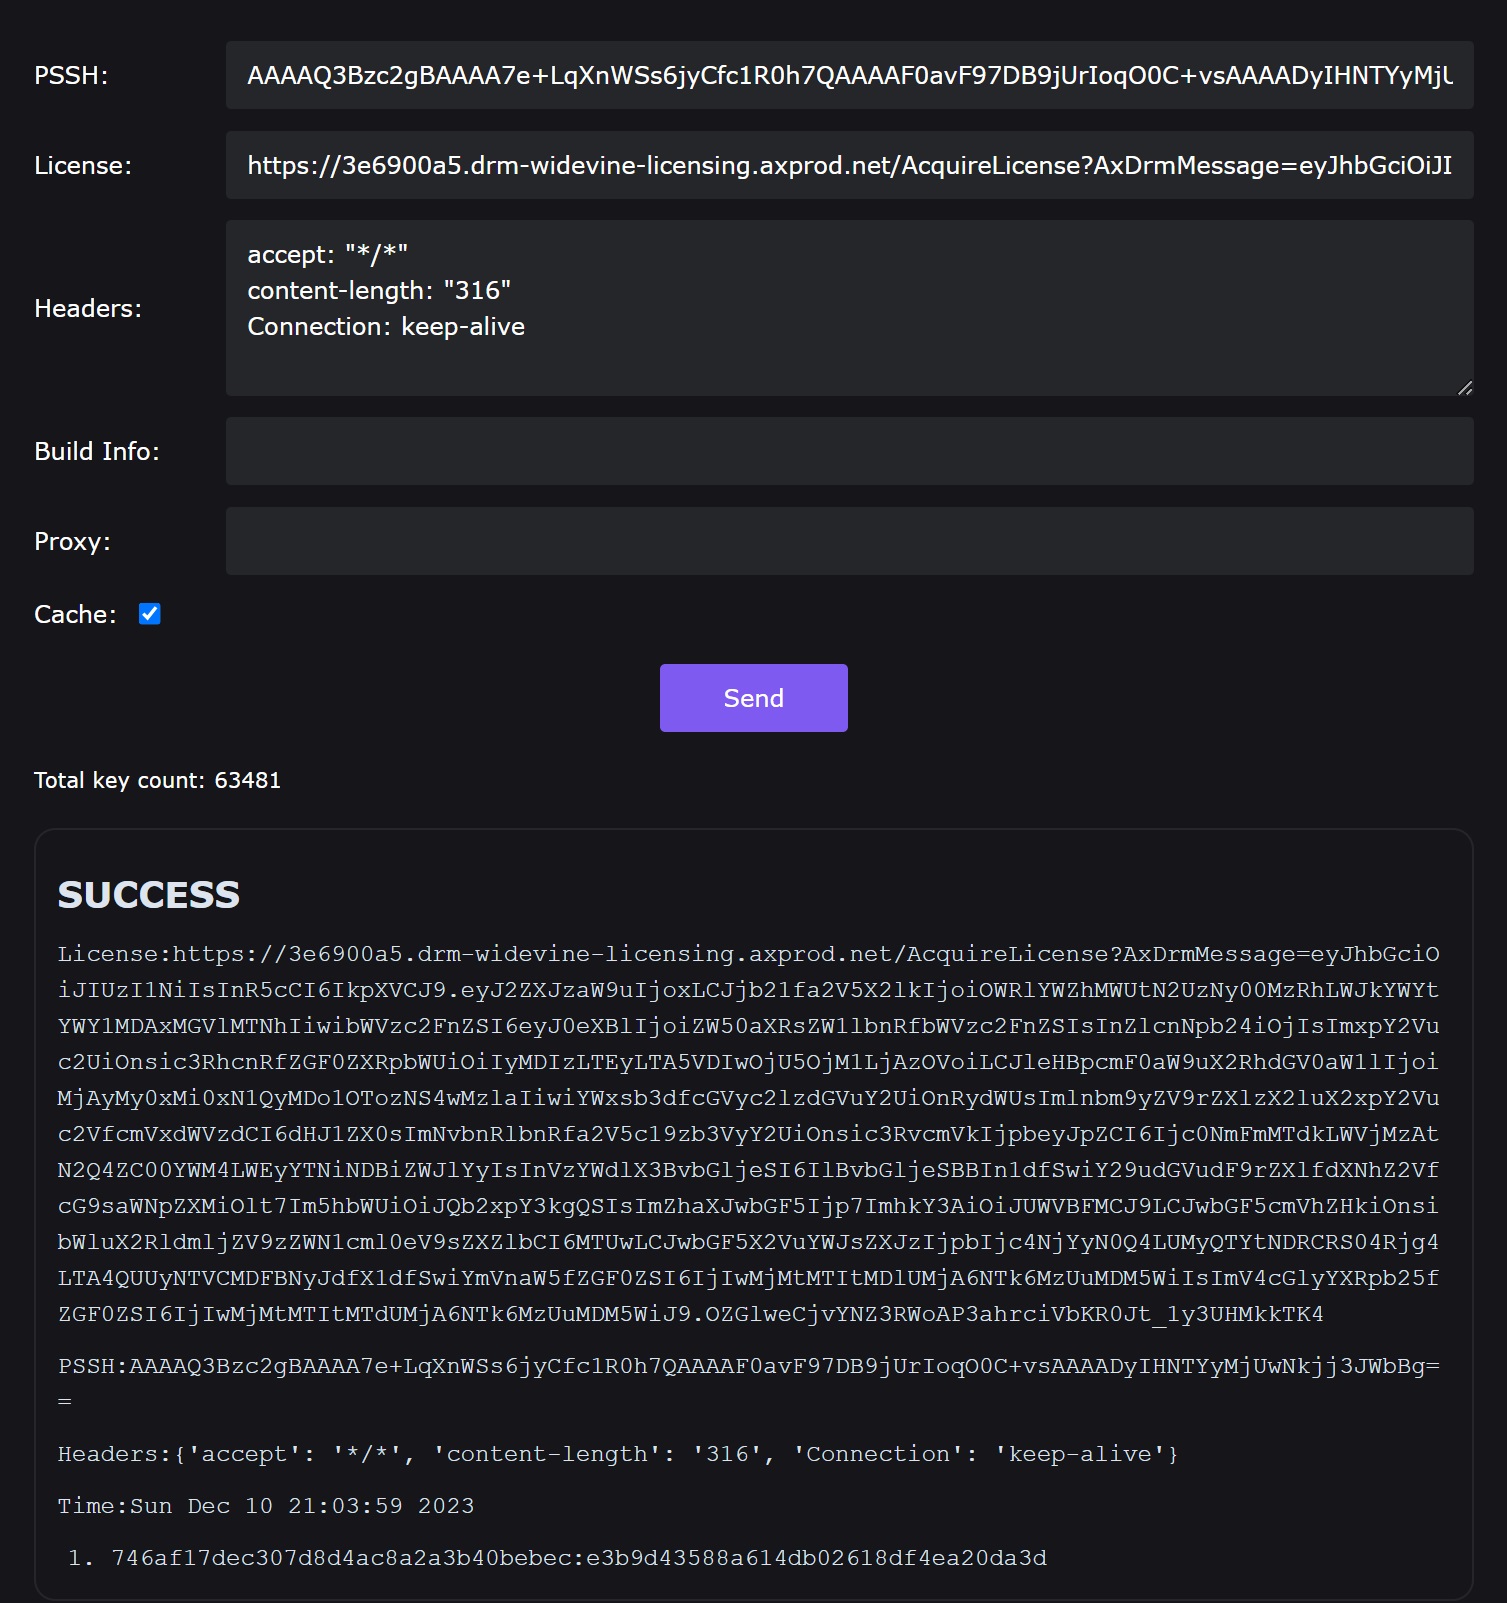
Task: Click the Headers textarea resize handle
Action: click(1465, 388)
